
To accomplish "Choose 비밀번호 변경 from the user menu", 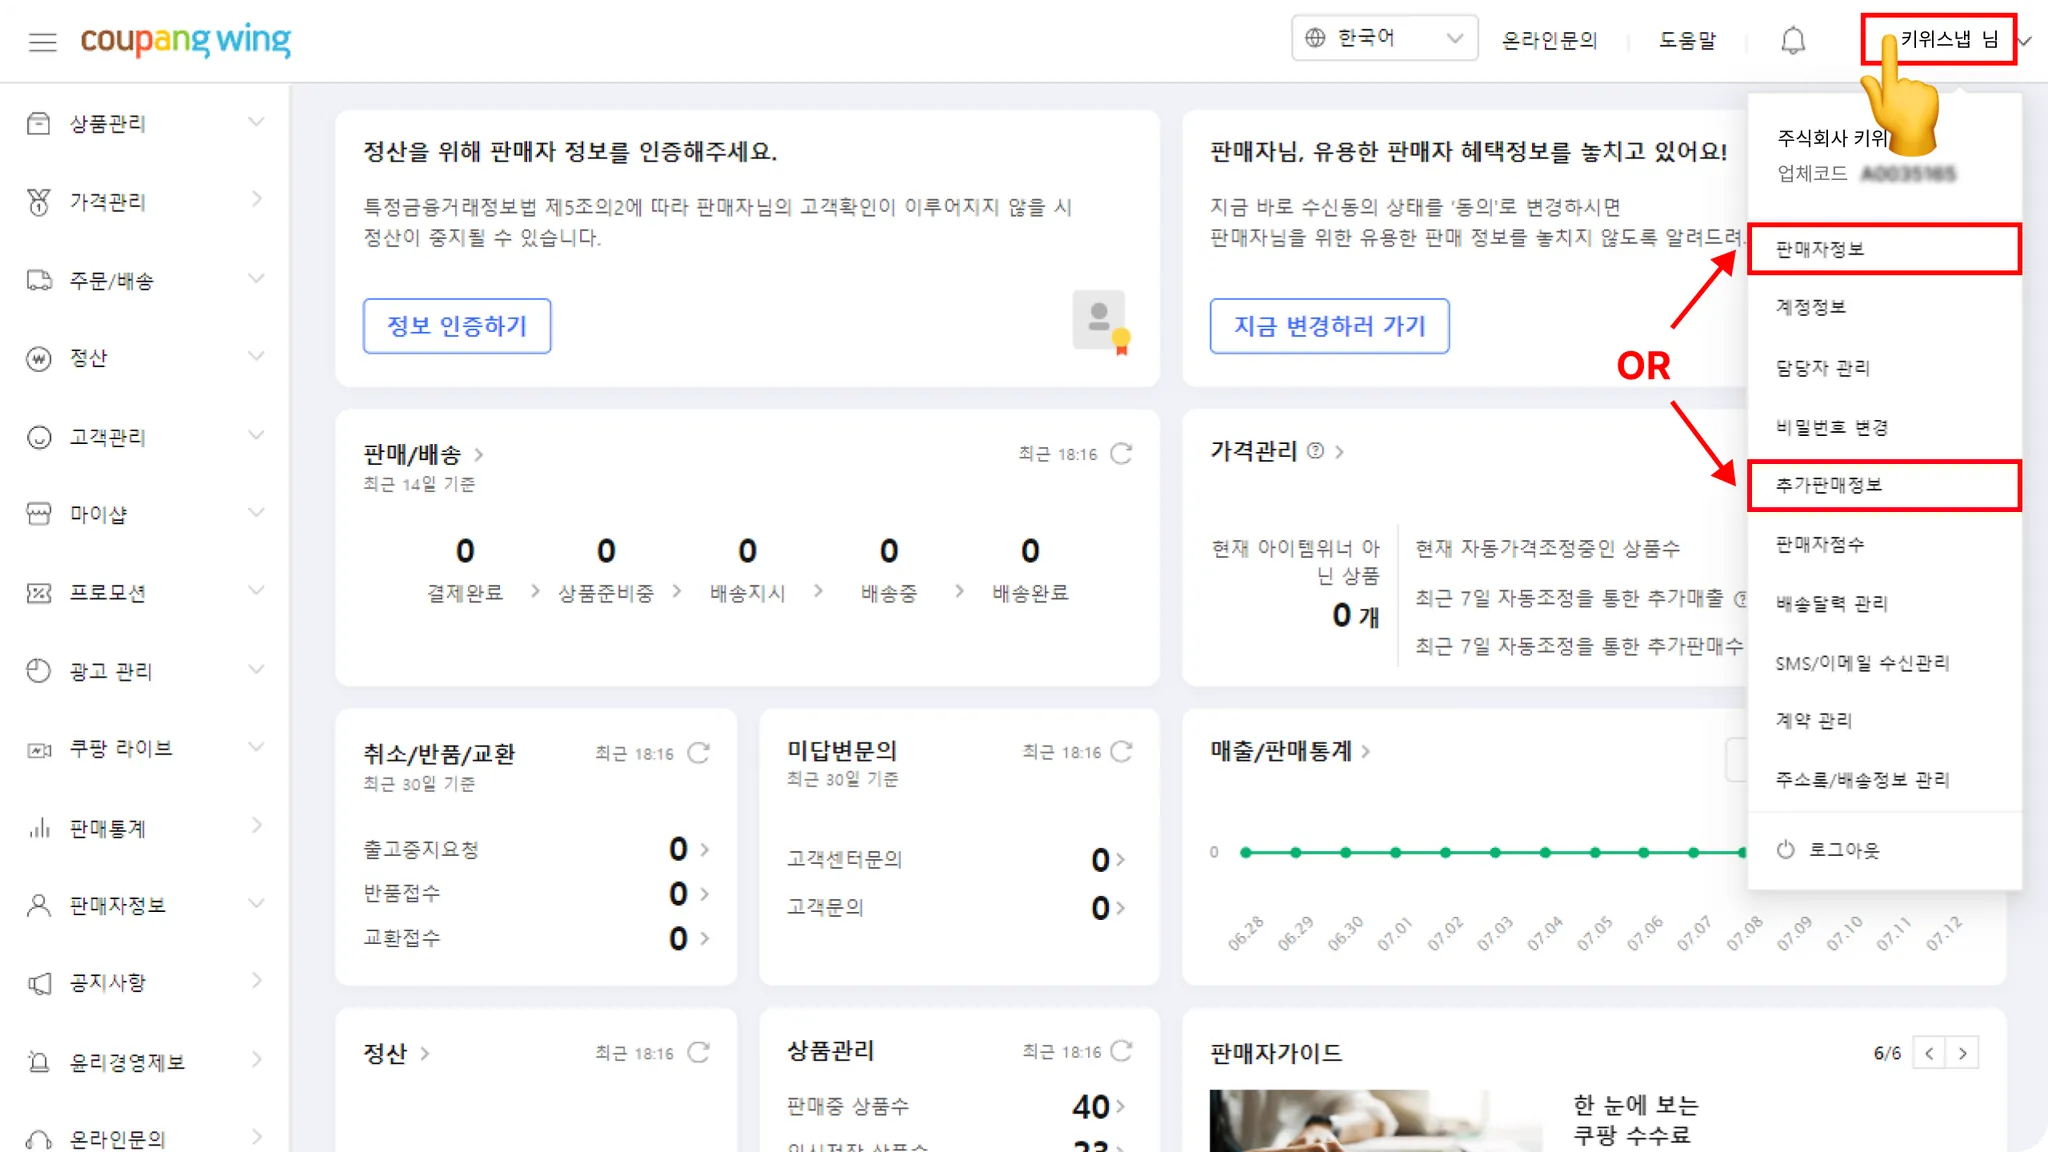I will [1831, 427].
